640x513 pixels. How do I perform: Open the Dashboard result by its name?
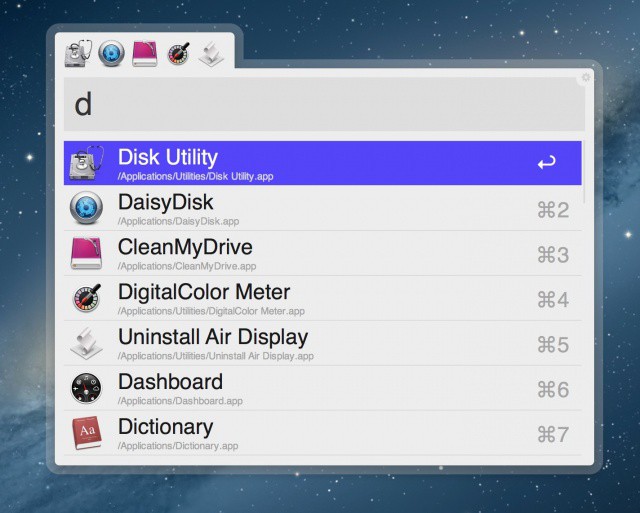click(170, 382)
